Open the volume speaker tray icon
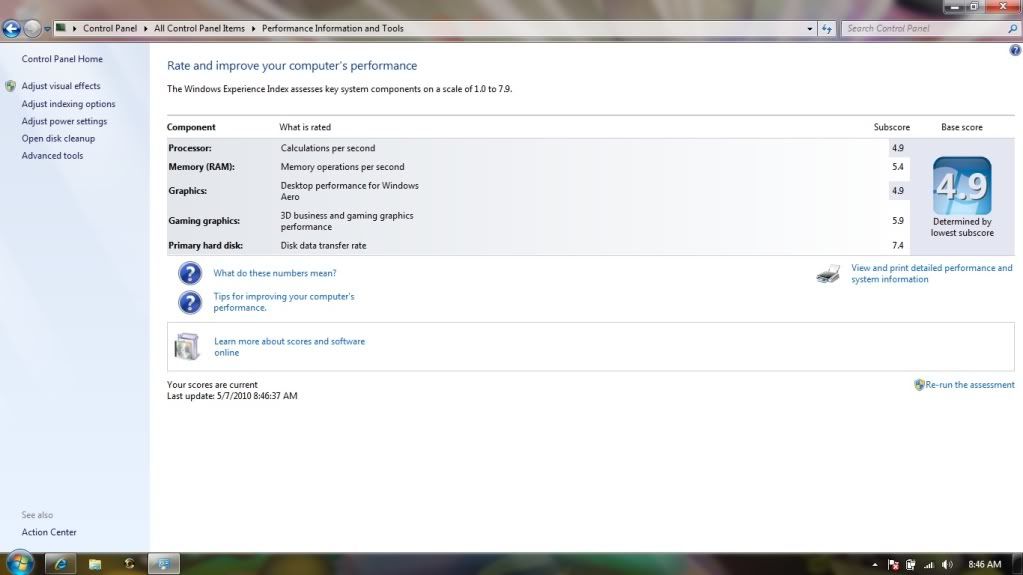 pos(947,565)
